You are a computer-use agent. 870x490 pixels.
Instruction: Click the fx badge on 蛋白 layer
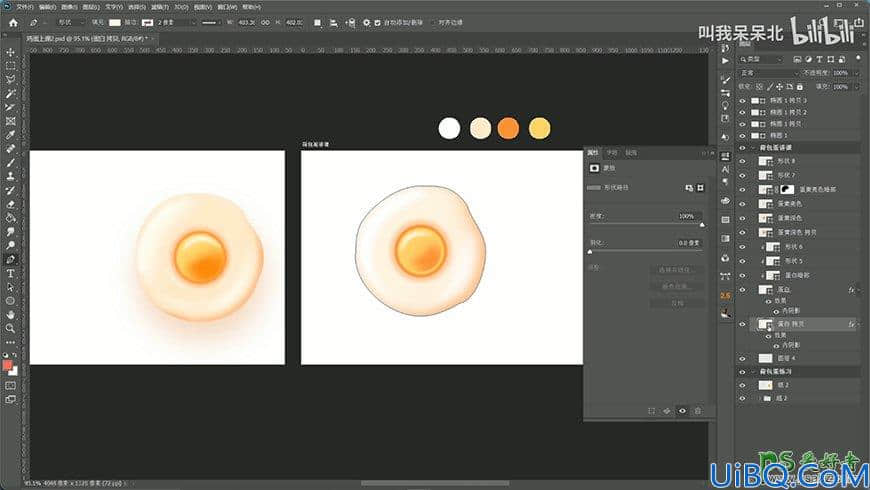[x=851, y=290]
